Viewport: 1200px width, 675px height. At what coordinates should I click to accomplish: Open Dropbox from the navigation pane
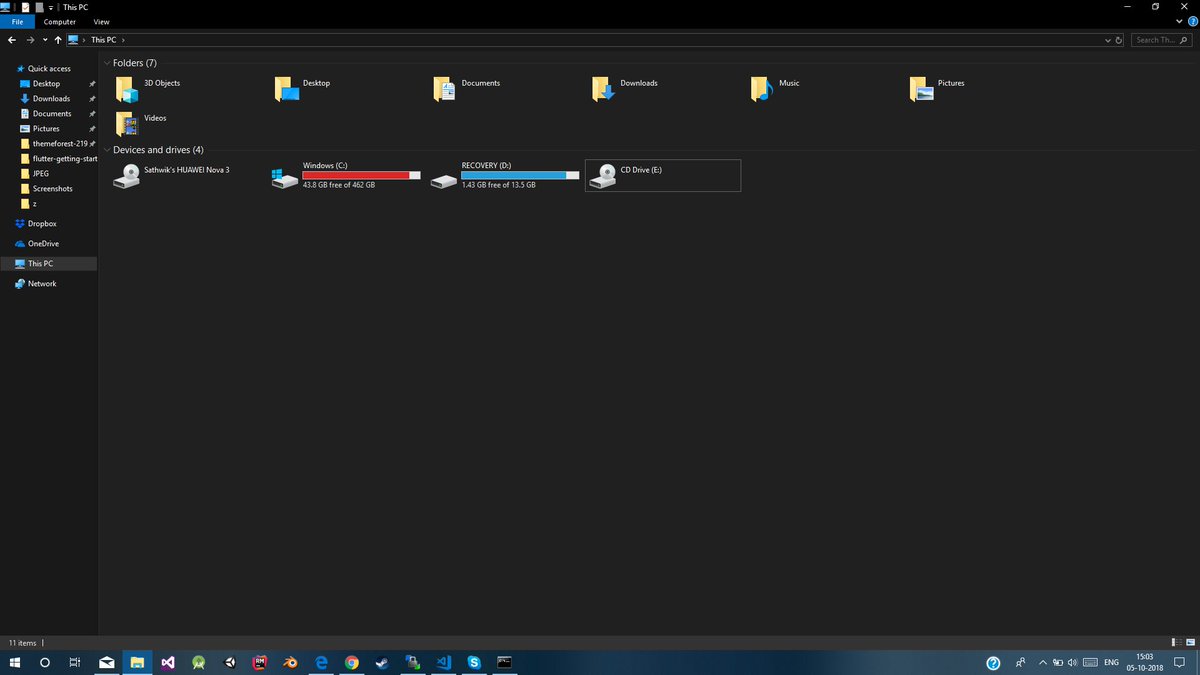point(40,223)
